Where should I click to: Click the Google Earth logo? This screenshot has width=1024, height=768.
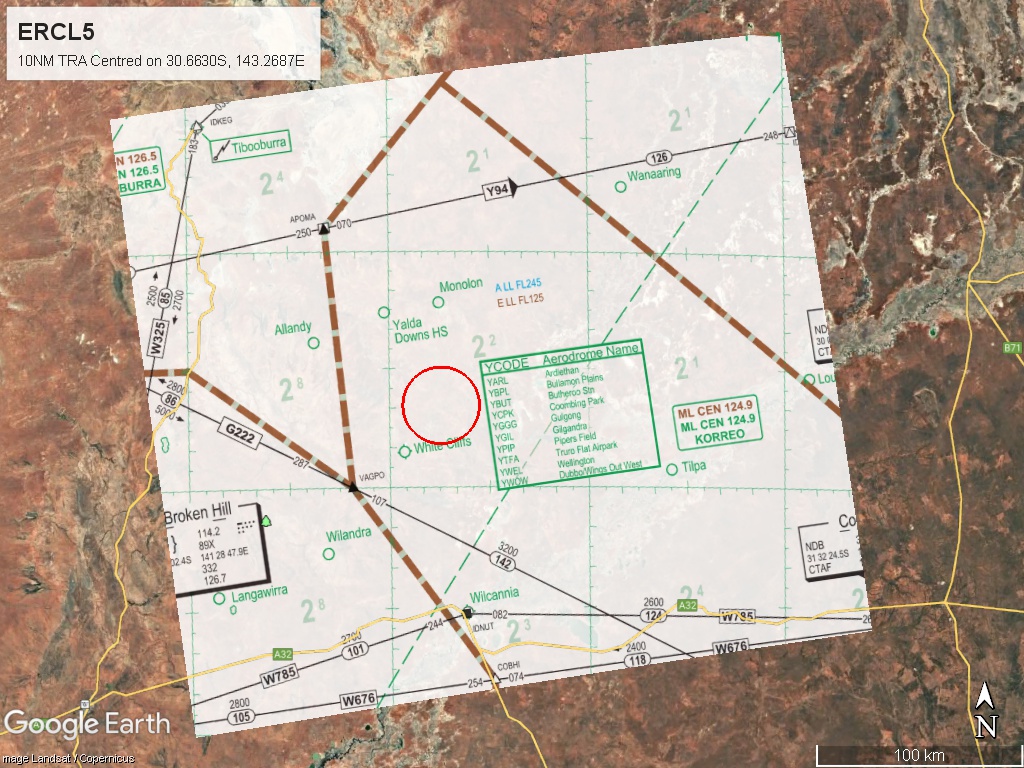click(86, 724)
